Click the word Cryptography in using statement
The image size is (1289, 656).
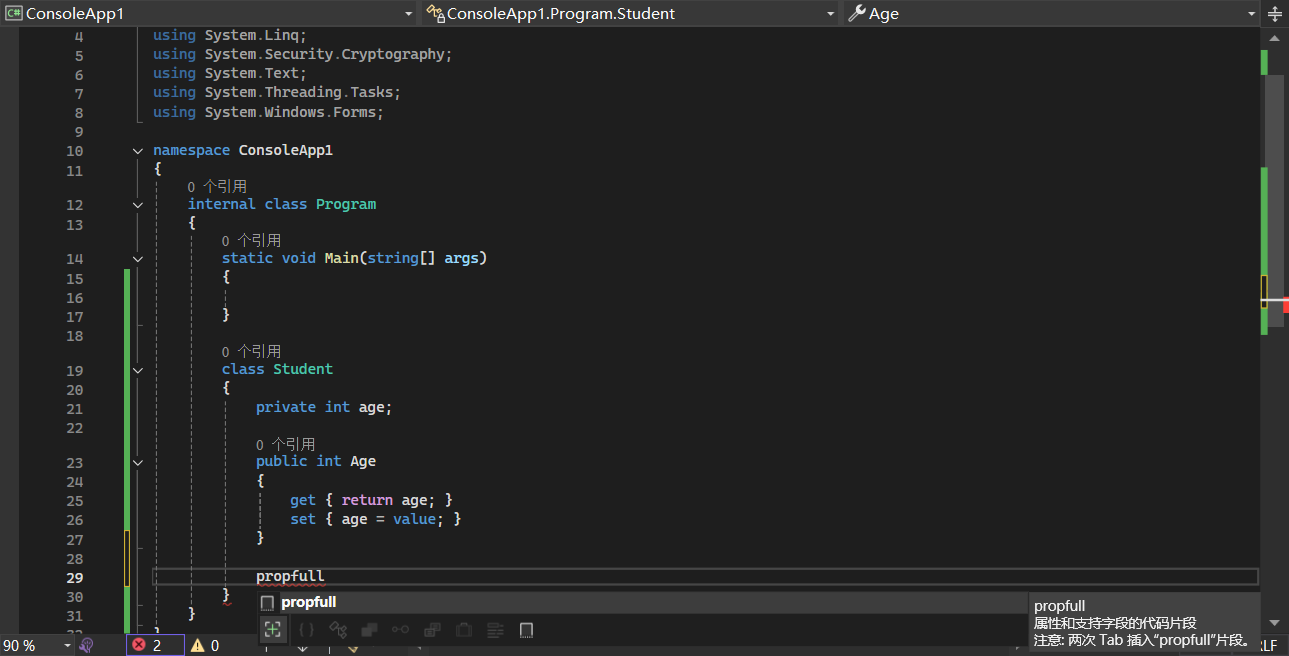393,54
